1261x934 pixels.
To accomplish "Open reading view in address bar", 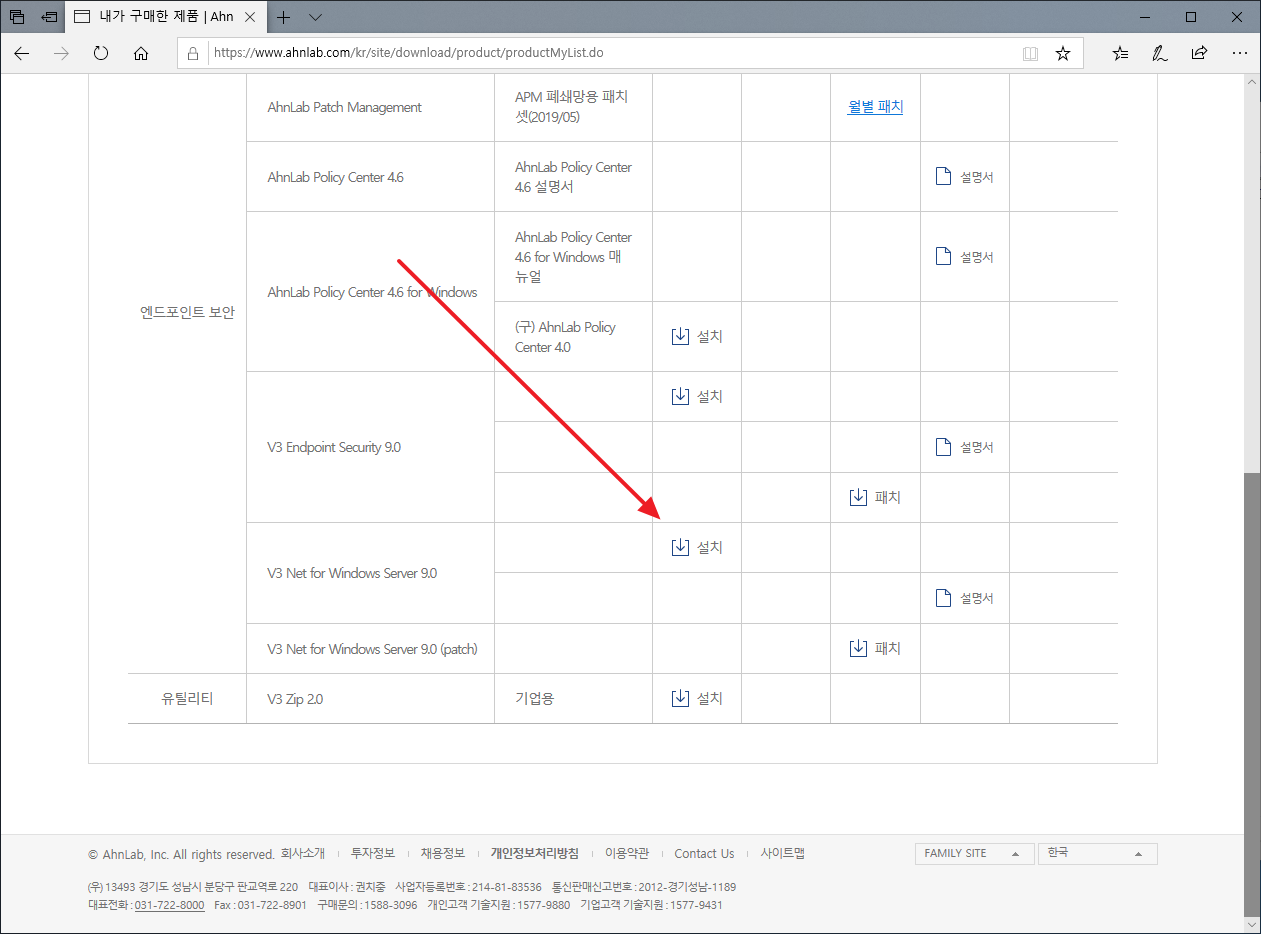I will click(x=1030, y=53).
